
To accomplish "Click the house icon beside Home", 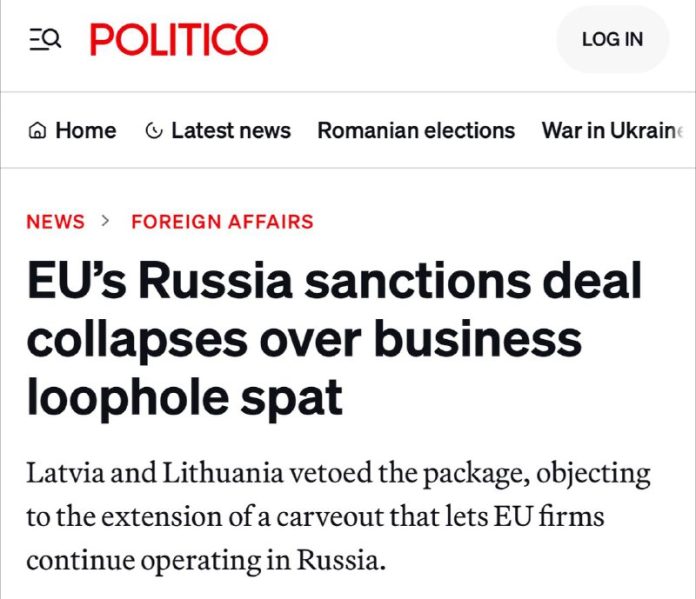I will (x=38, y=131).
